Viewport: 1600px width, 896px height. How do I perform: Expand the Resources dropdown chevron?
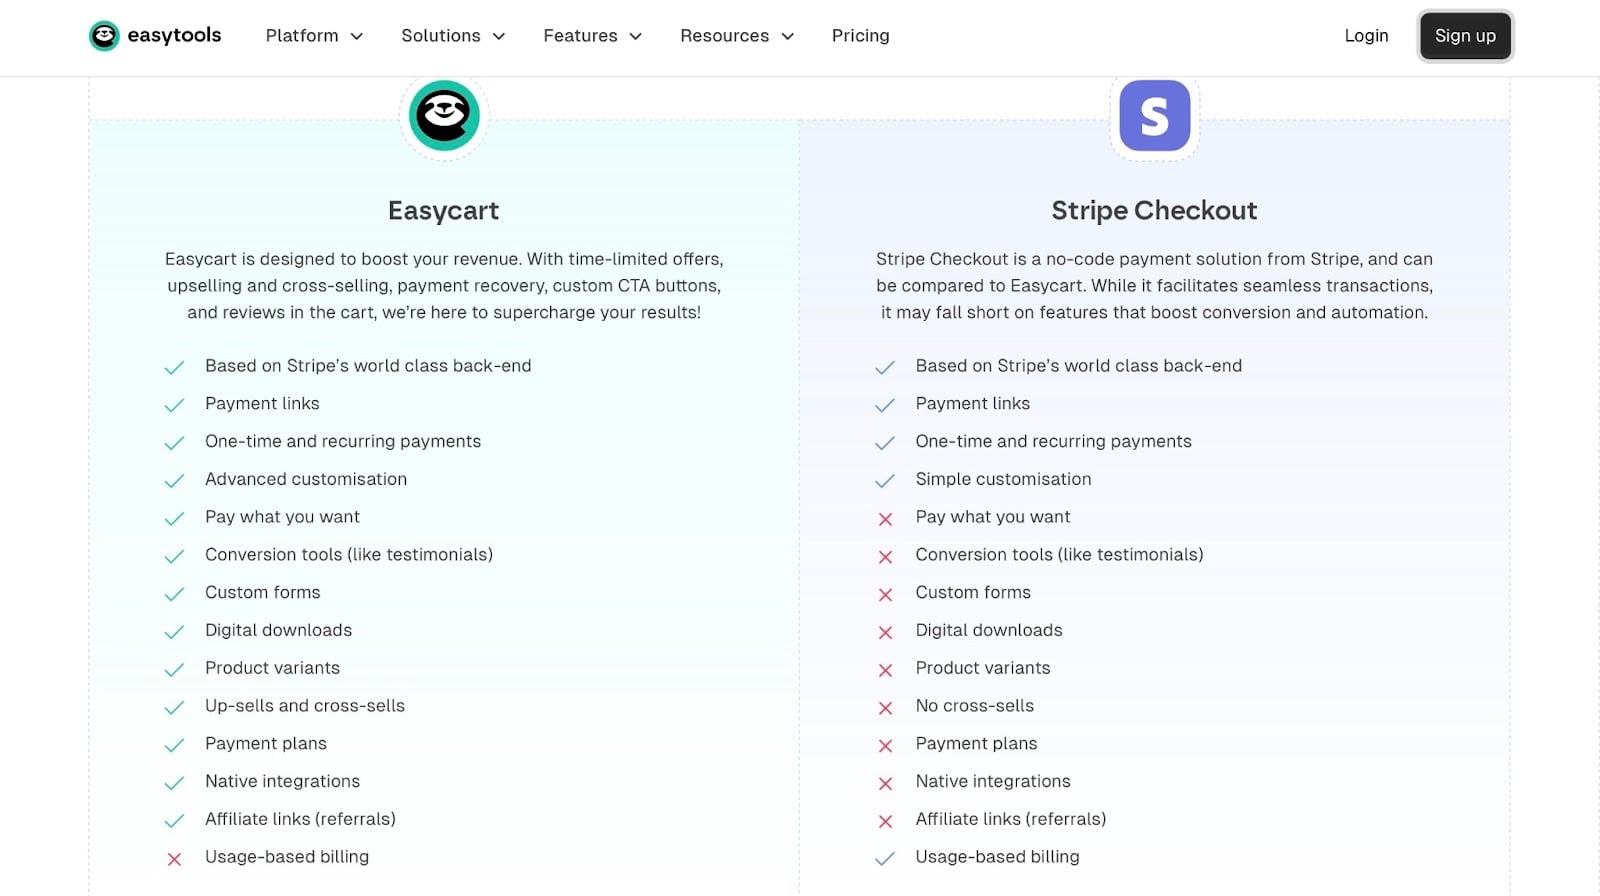click(788, 36)
